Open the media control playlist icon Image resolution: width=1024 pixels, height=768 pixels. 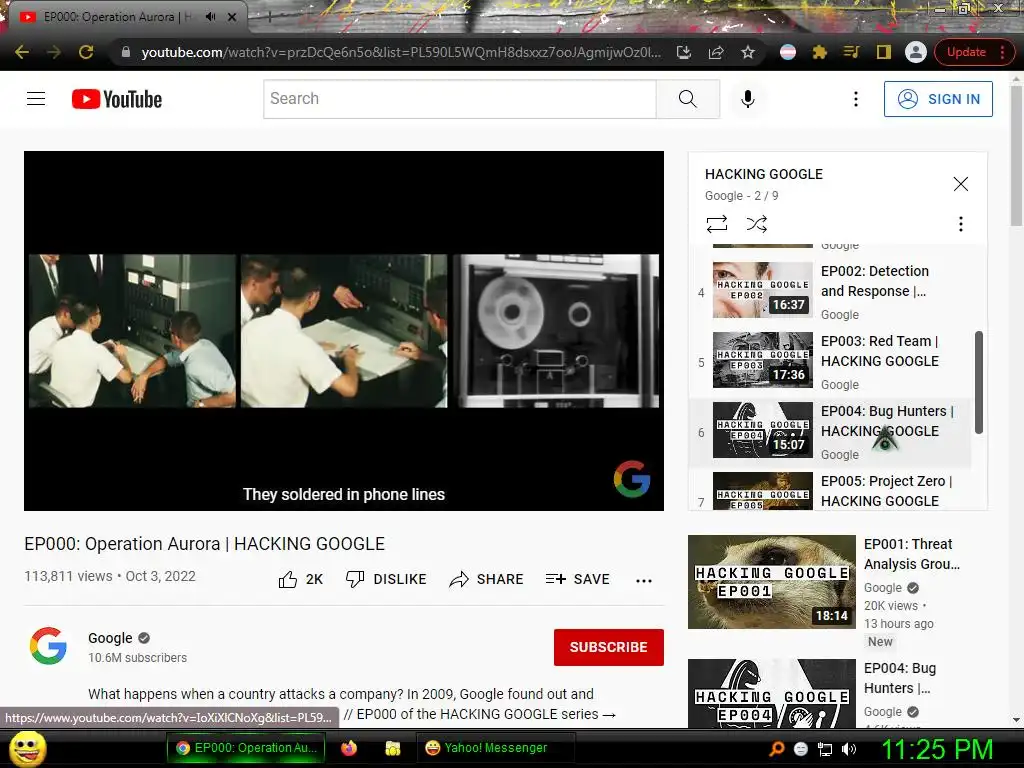[852, 52]
